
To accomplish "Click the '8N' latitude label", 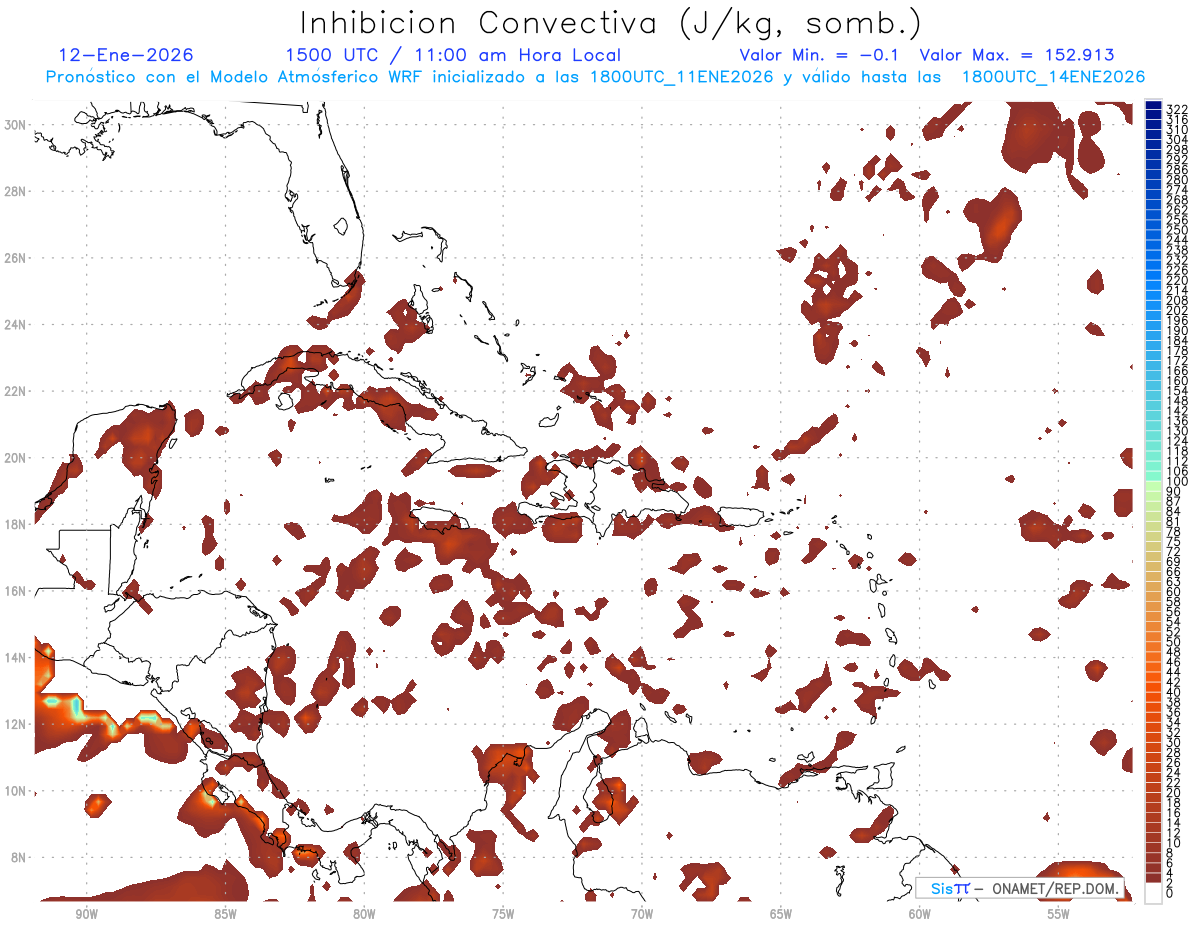I will click(x=19, y=857).
